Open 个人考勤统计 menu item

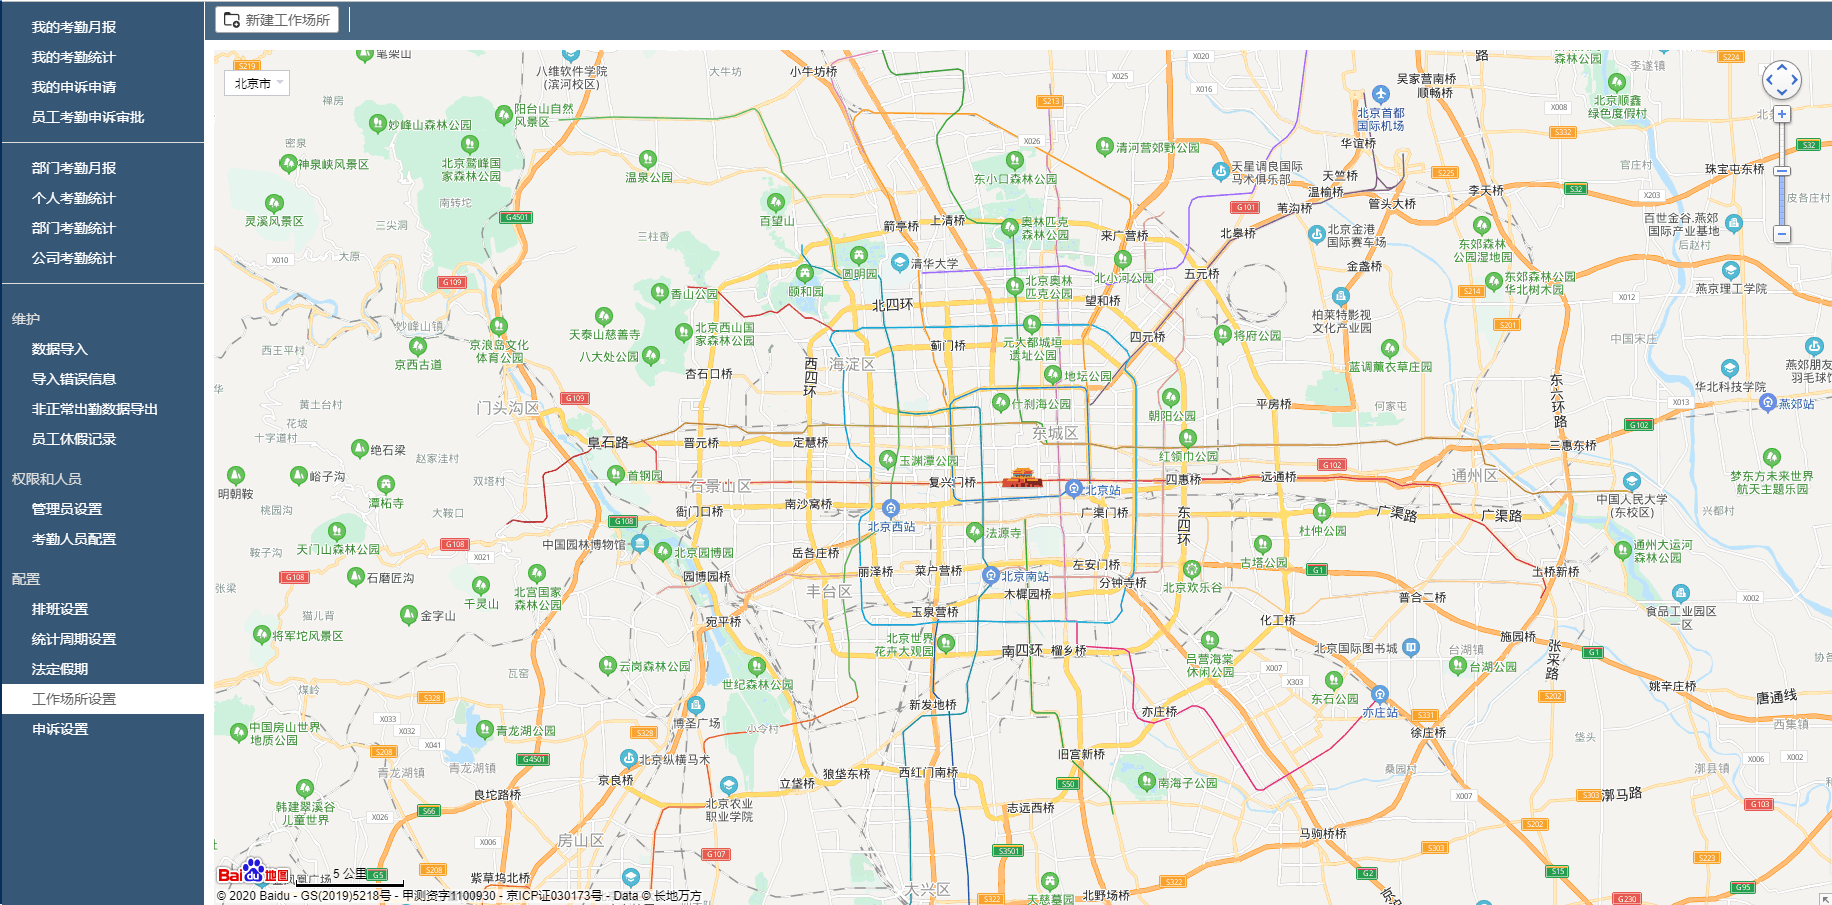pos(73,198)
